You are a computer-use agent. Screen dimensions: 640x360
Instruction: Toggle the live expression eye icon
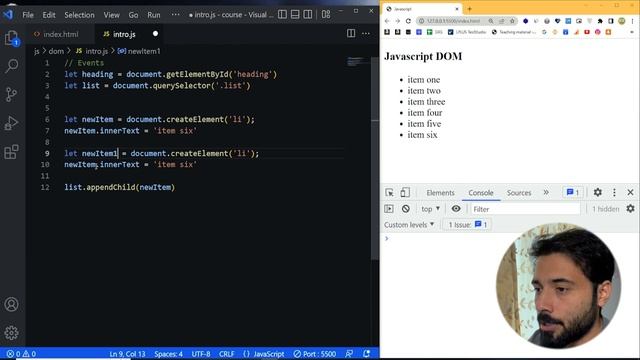[456, 209]
